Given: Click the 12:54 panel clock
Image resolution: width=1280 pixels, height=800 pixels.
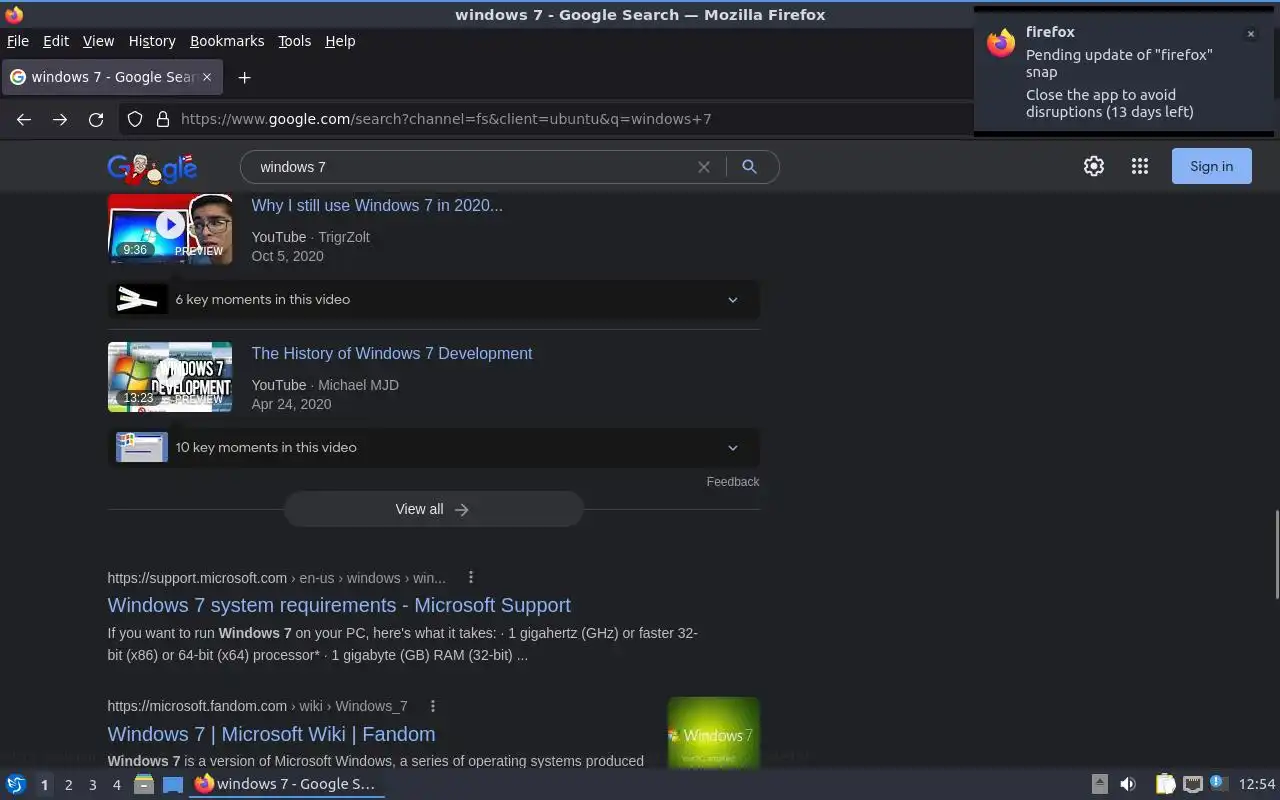Looking at the screenshot, I should tap(1256, 784).
